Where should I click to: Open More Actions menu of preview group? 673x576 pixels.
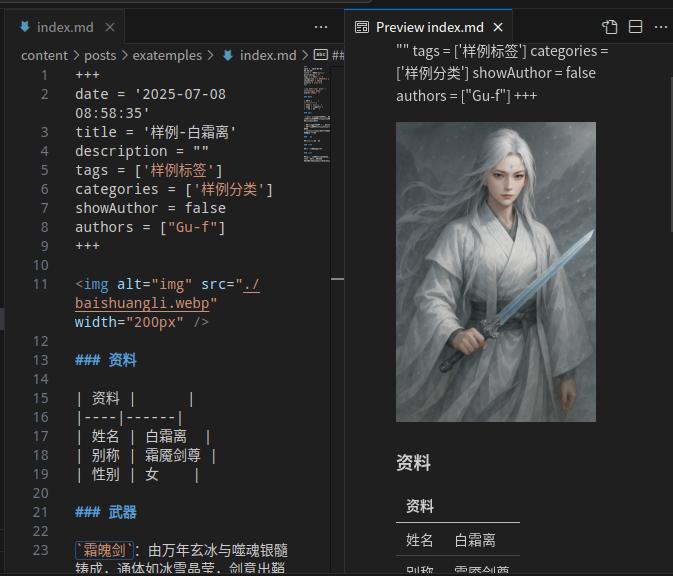(x=659, y=27)
